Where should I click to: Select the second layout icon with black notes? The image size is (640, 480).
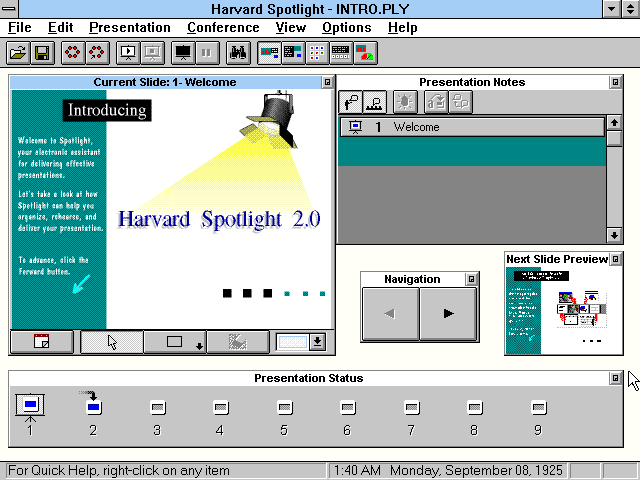coord(293,53)
